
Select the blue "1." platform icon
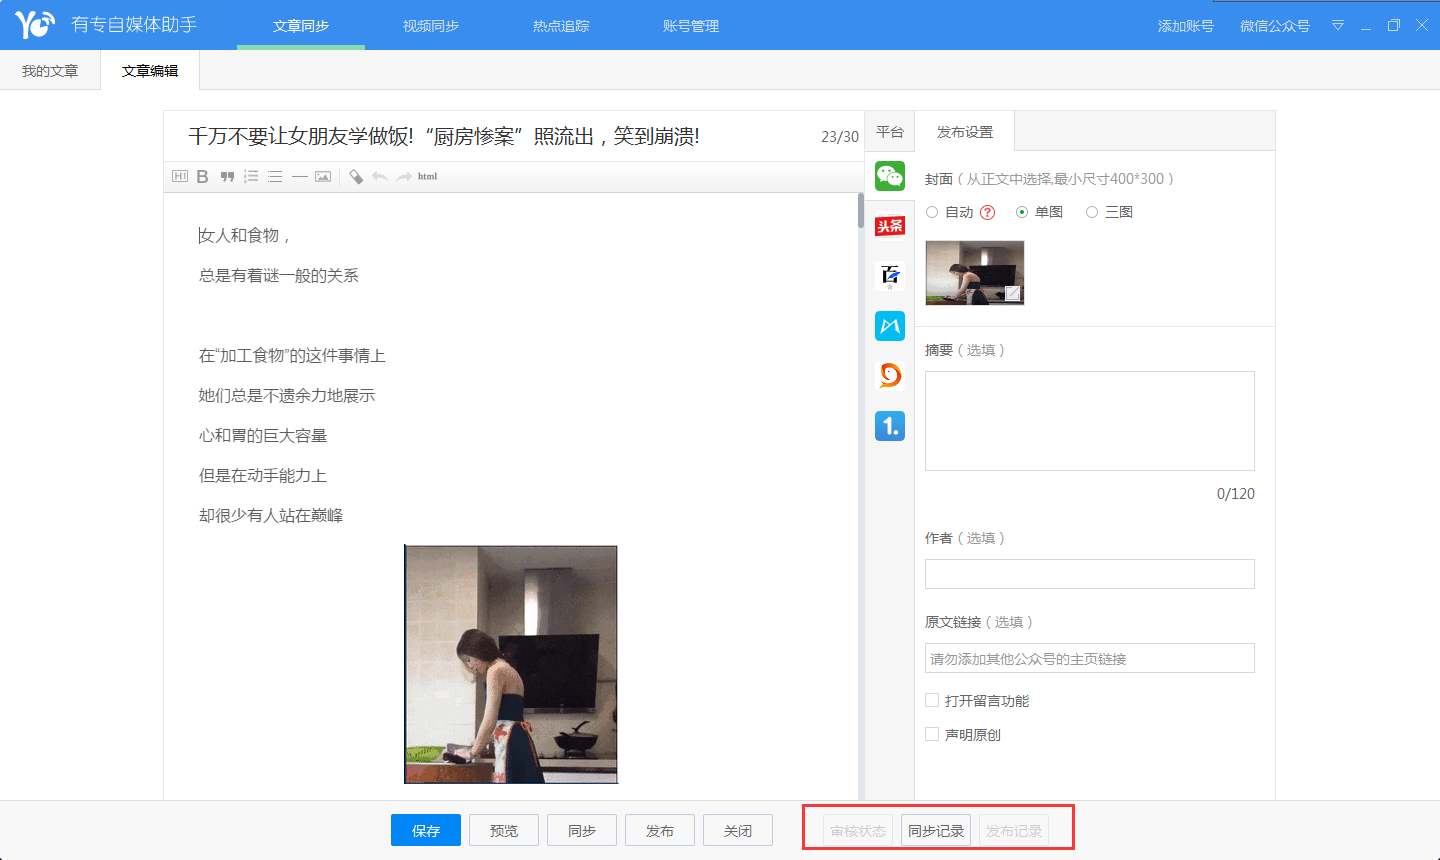click(889, 426)
